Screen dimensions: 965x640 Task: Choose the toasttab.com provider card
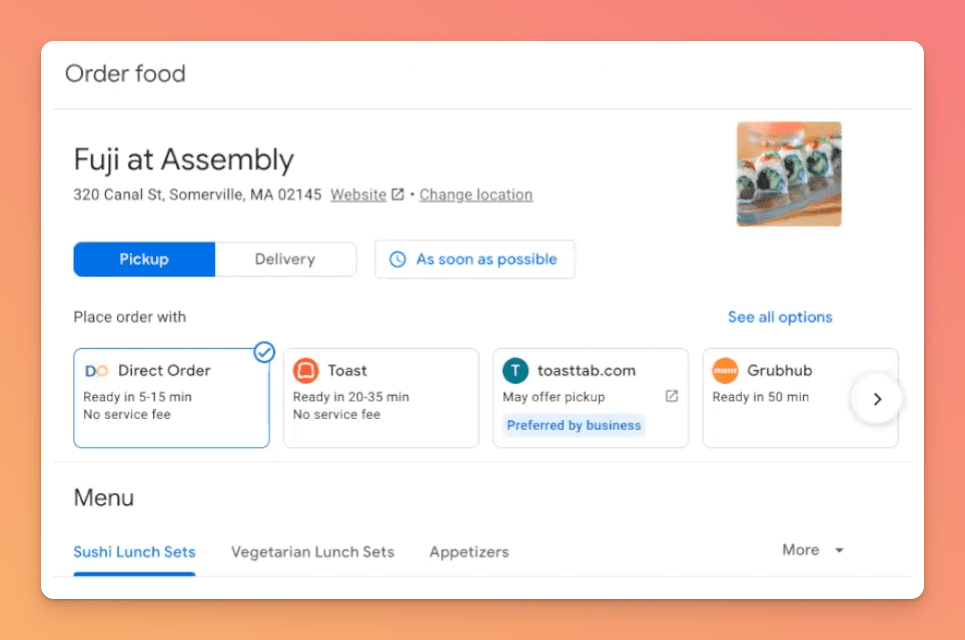tap(591, 398)
